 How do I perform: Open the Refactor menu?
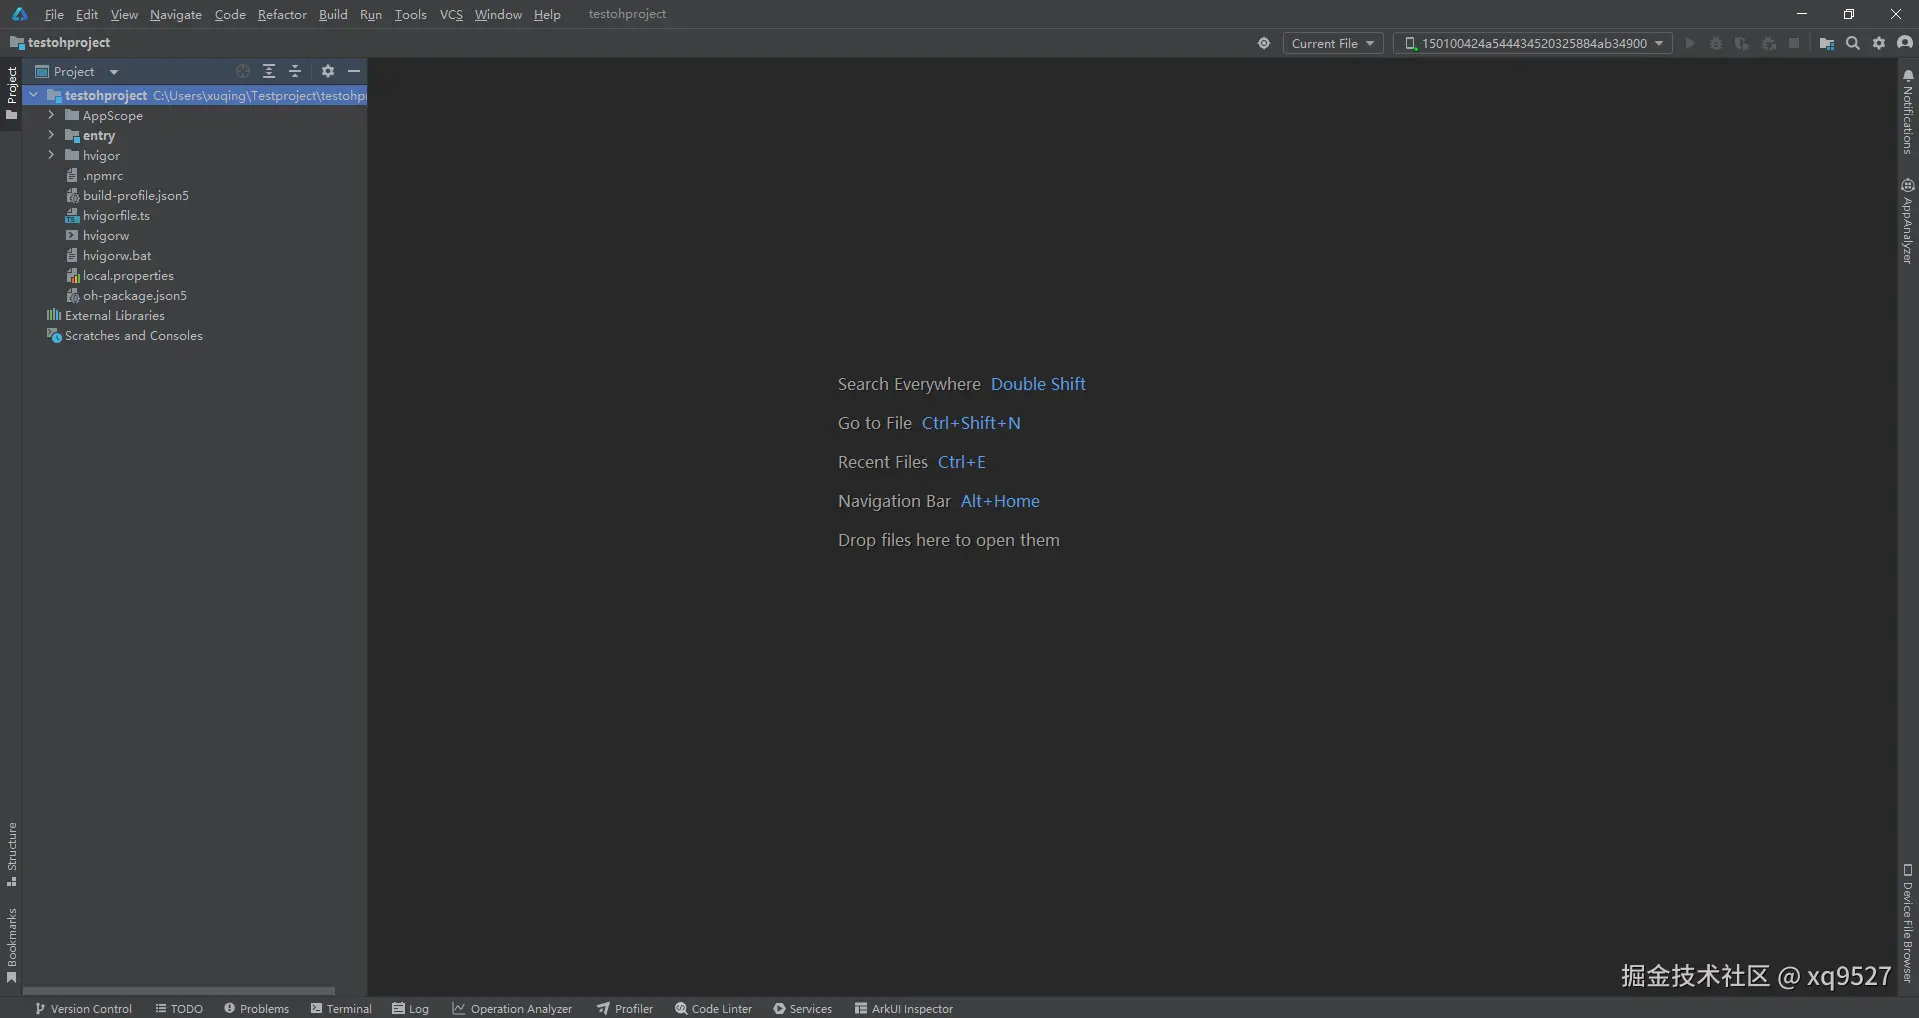click(282, 14)
